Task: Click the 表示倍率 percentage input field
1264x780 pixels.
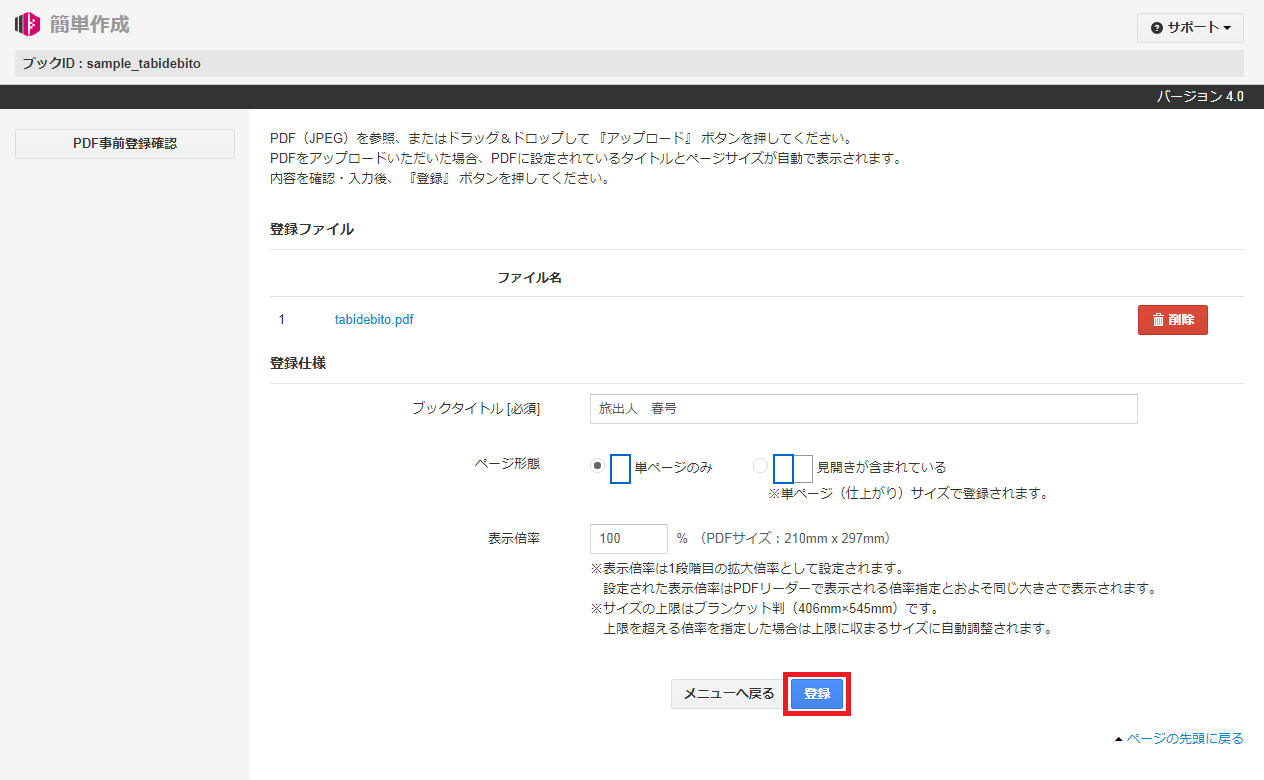Action: coord(628,538)
